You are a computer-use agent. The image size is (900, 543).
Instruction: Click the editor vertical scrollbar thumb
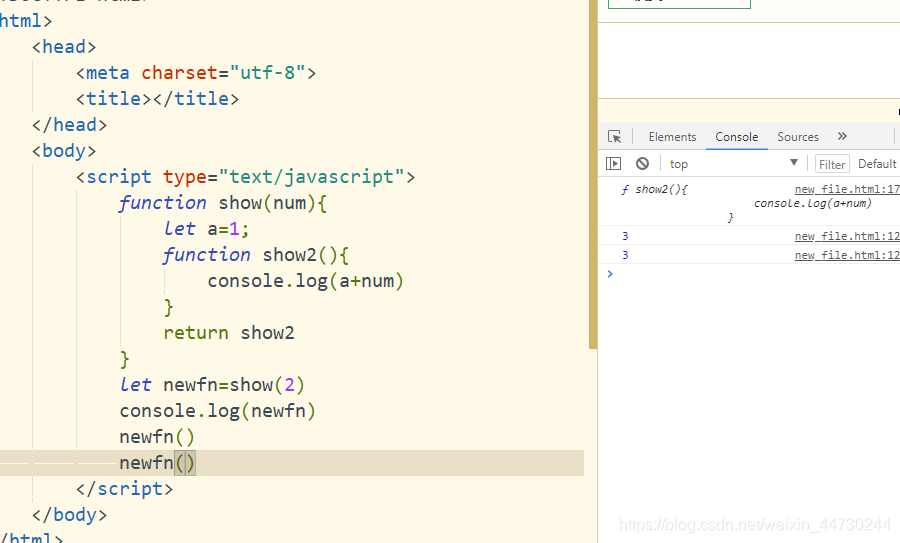tap(593, 174)
